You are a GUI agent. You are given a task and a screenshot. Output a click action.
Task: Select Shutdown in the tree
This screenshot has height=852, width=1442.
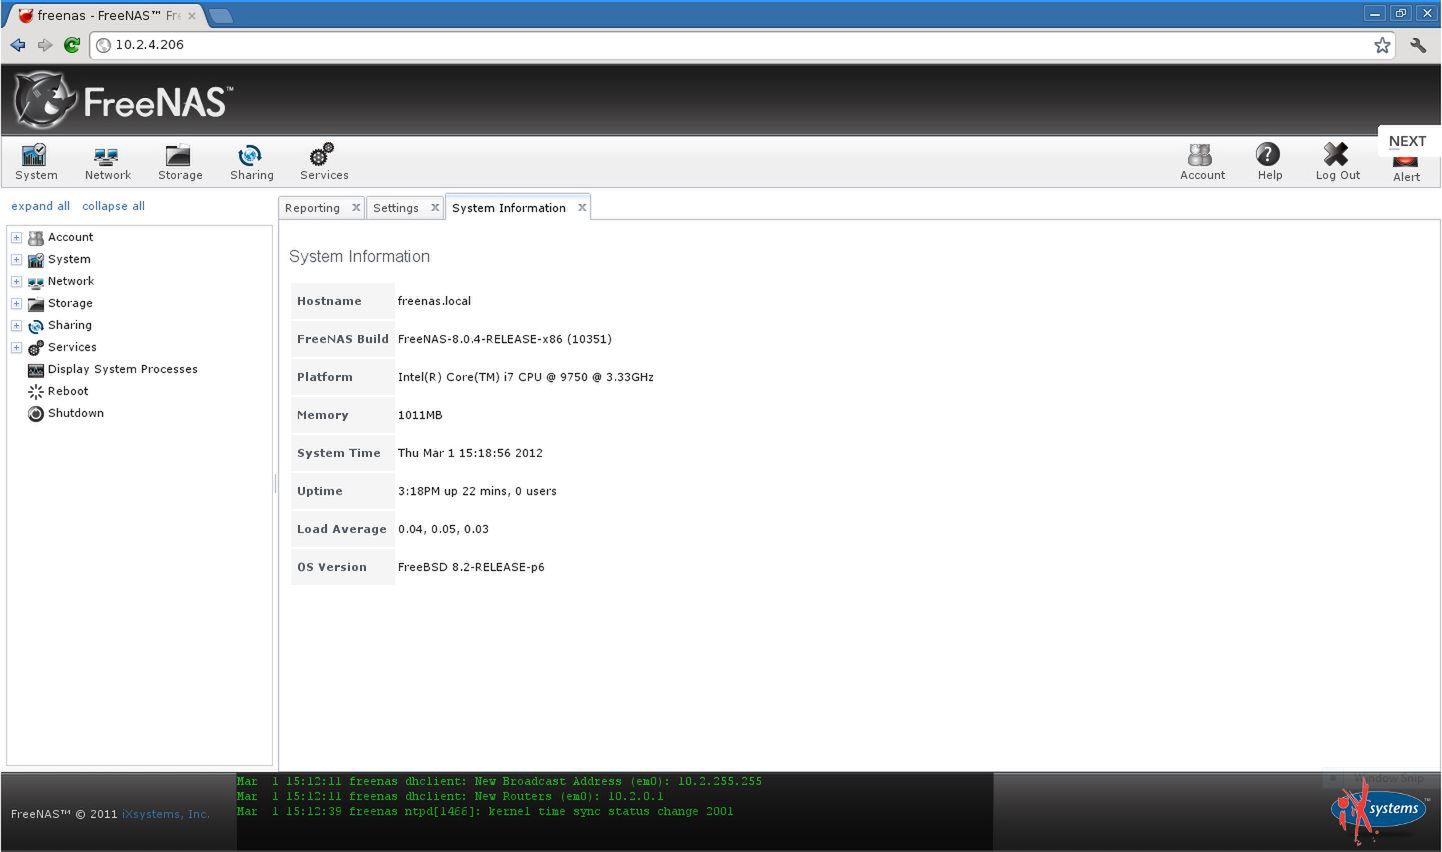(76, 414)
